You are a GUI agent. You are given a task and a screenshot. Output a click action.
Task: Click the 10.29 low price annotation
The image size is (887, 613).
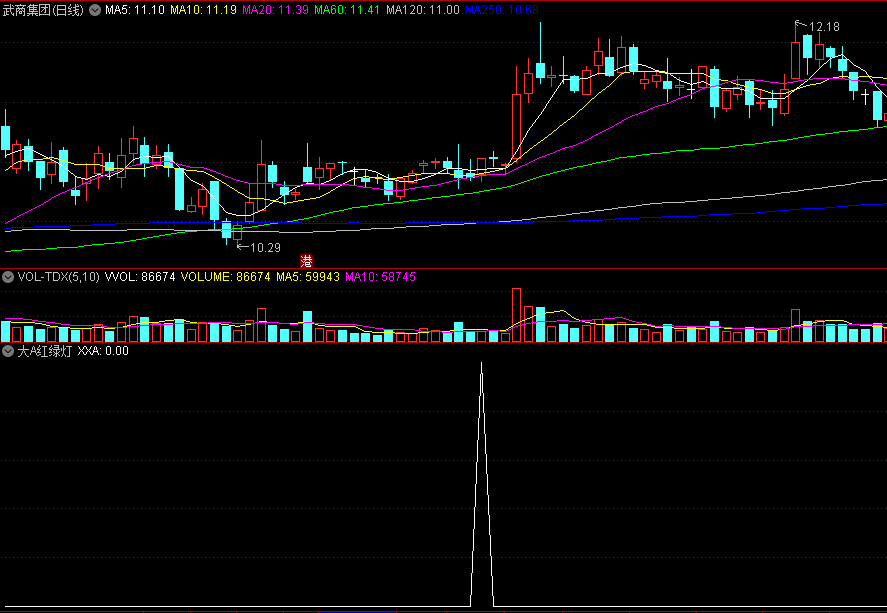(265, 248)
